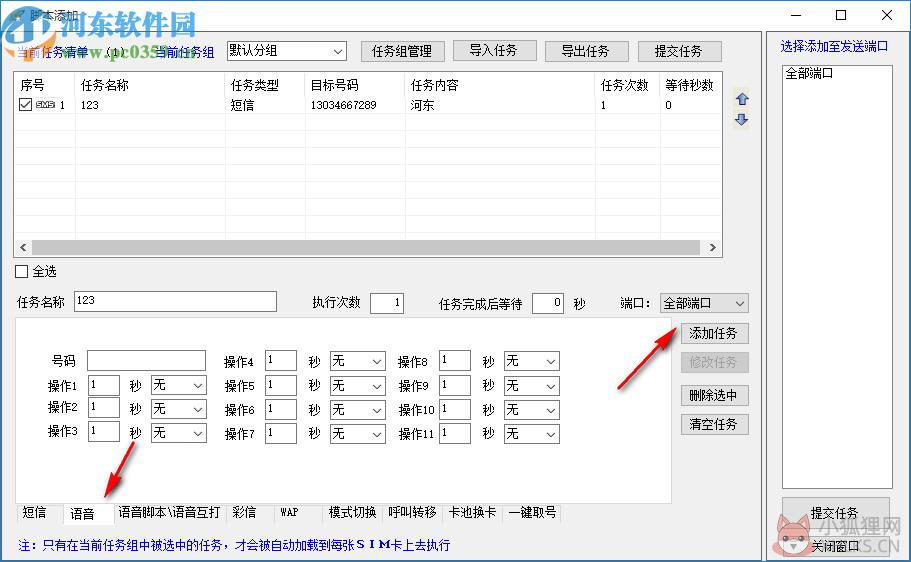Click the 执行次数 input field
This screenshot has width=911, height=562.
click(x=387, y=303)
